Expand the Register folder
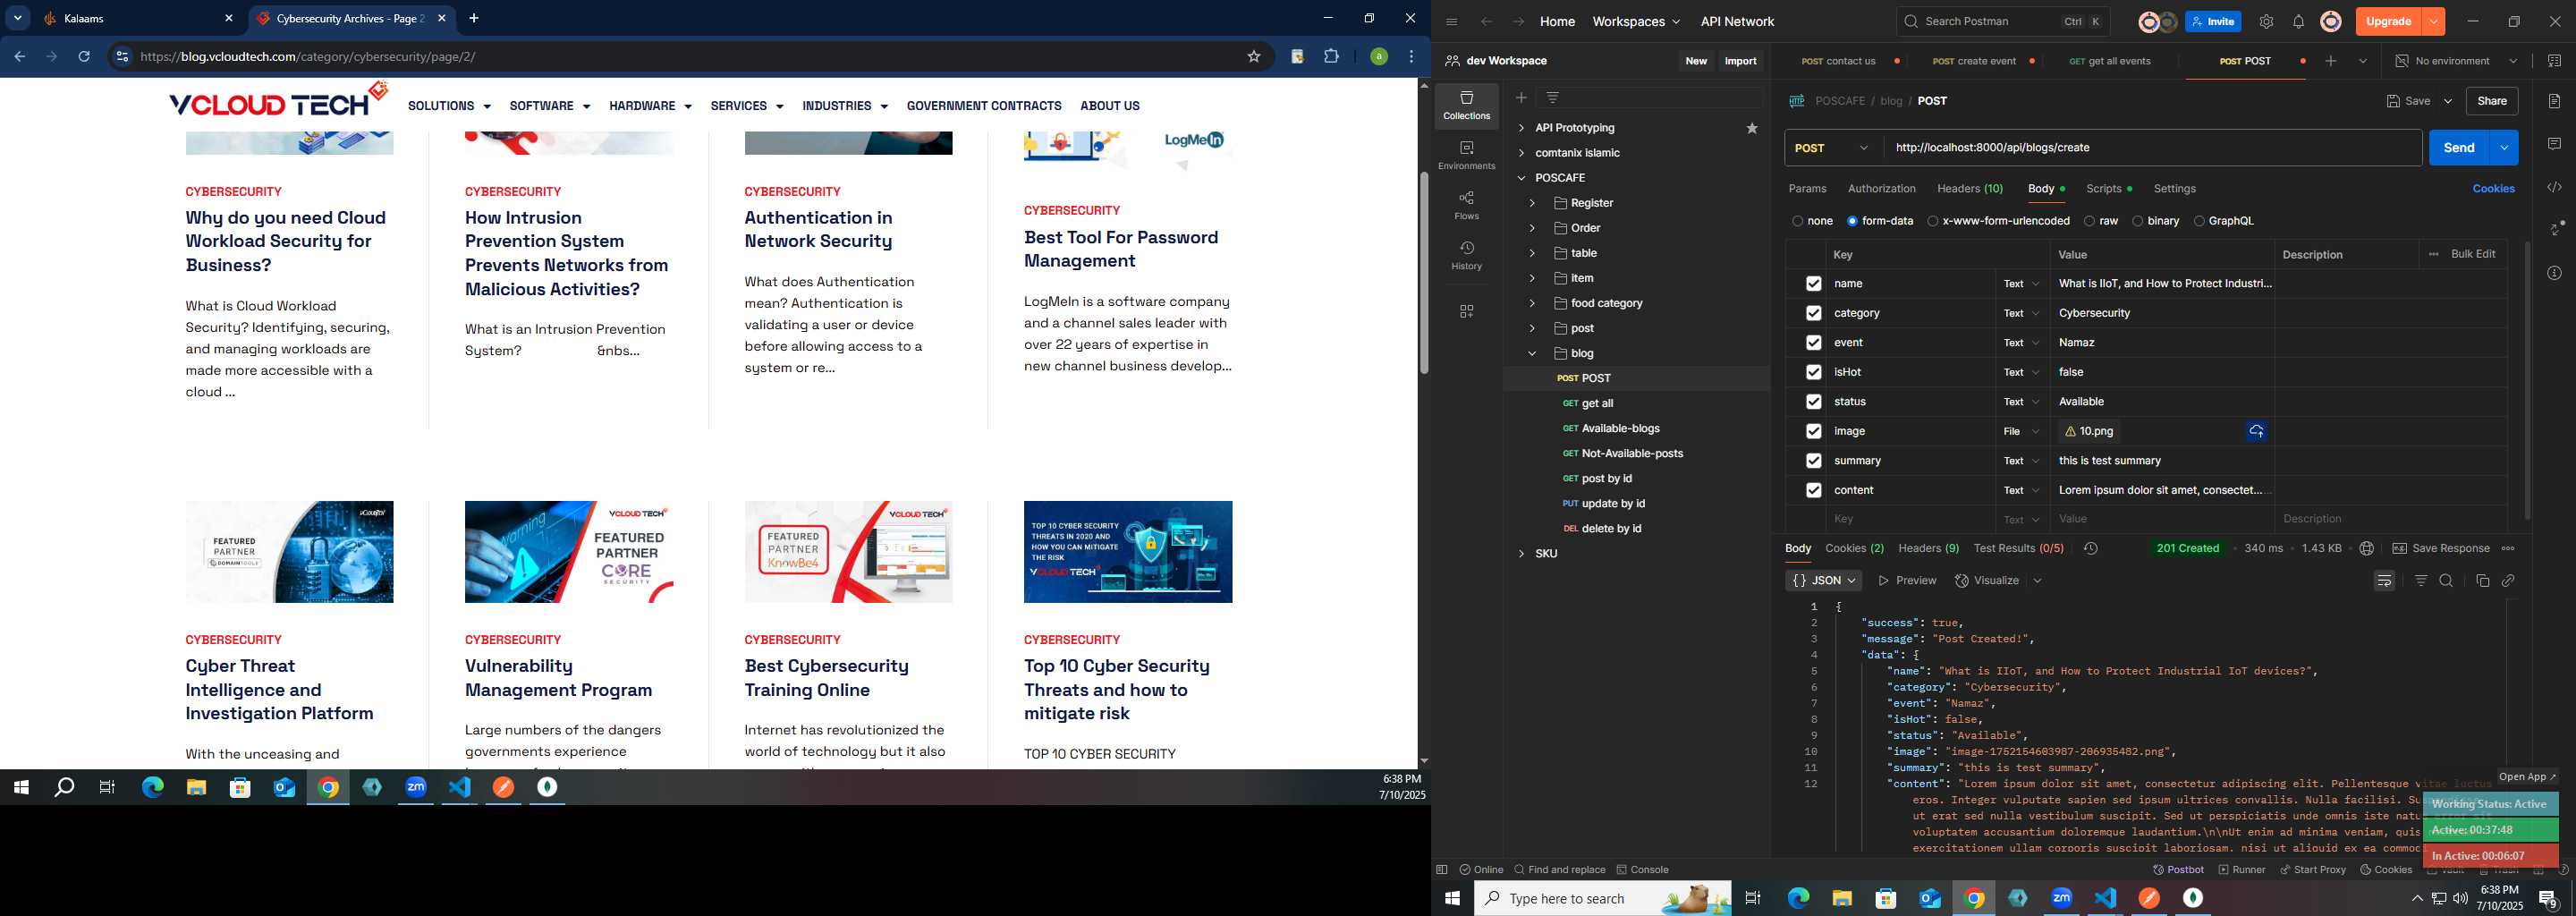 pyautogui.click(x=1531, y=203)
